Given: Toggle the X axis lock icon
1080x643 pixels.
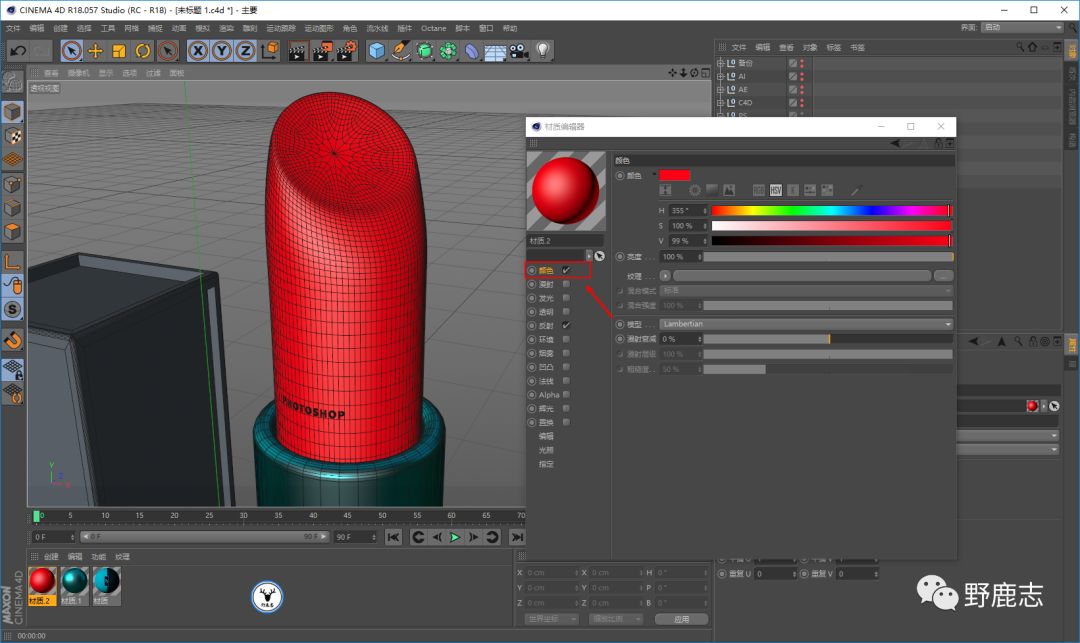Looking at the screenshot, I should pos(198,50).
